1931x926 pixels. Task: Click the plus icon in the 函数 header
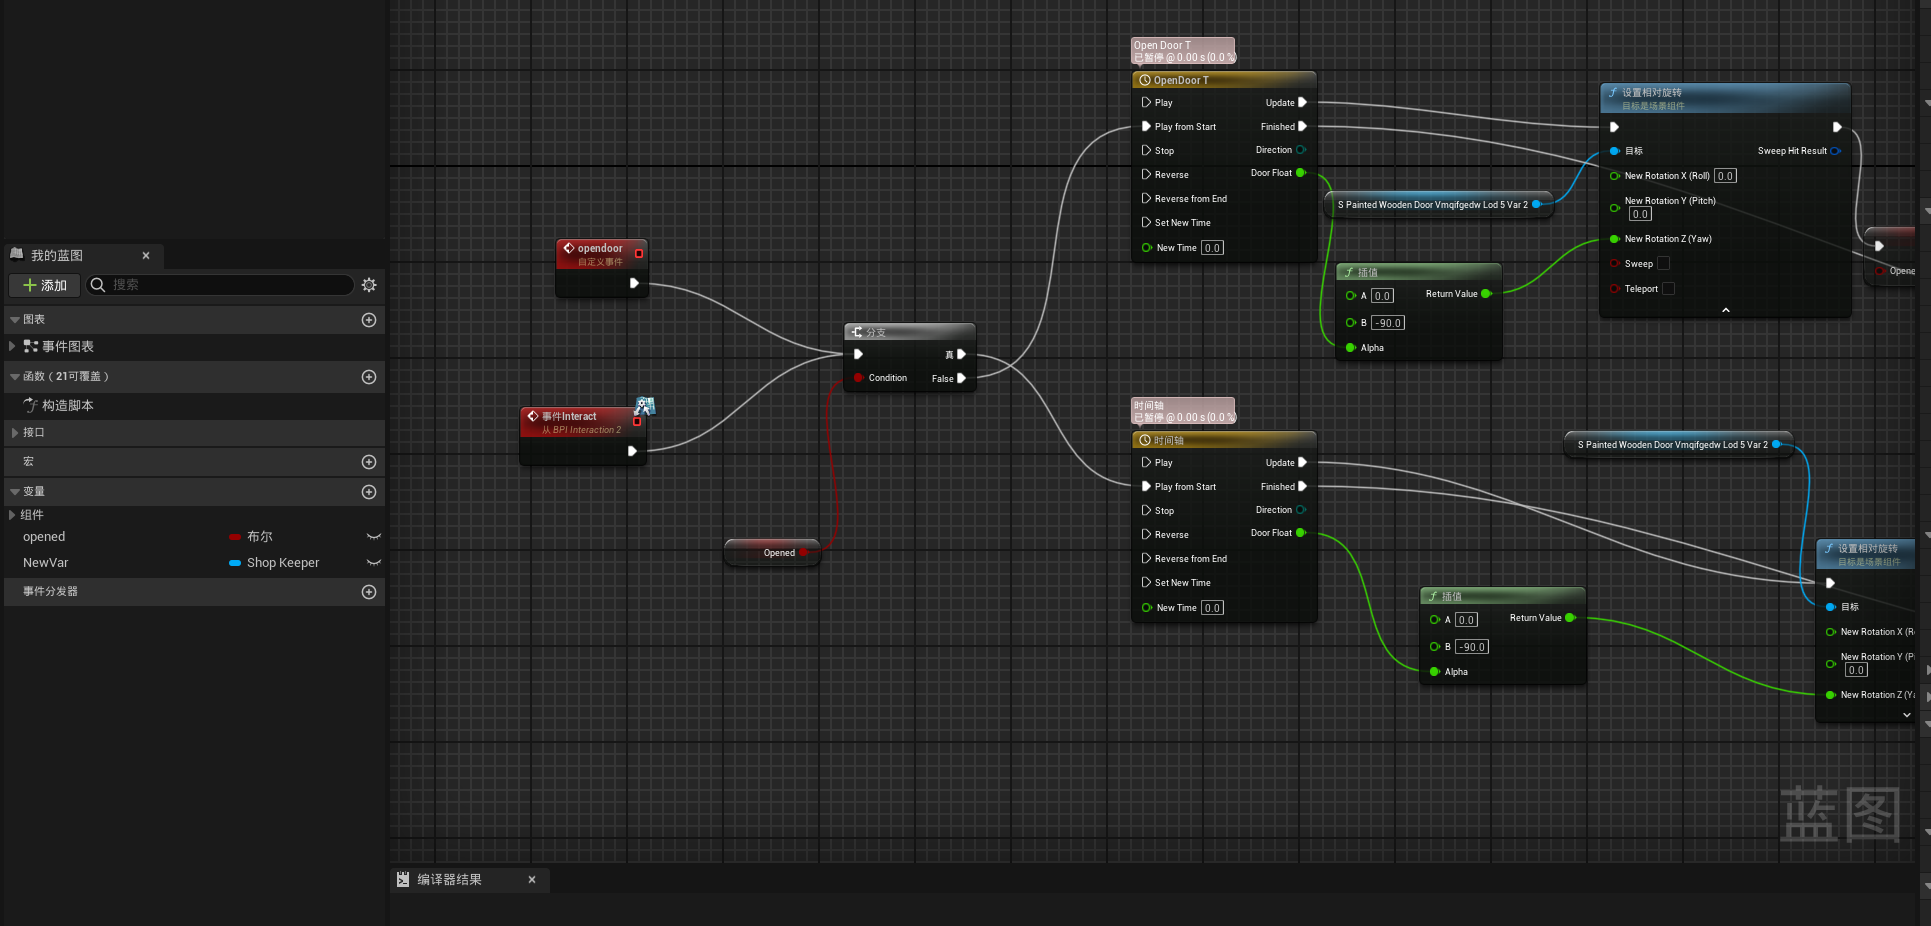[x=369, y=377]
